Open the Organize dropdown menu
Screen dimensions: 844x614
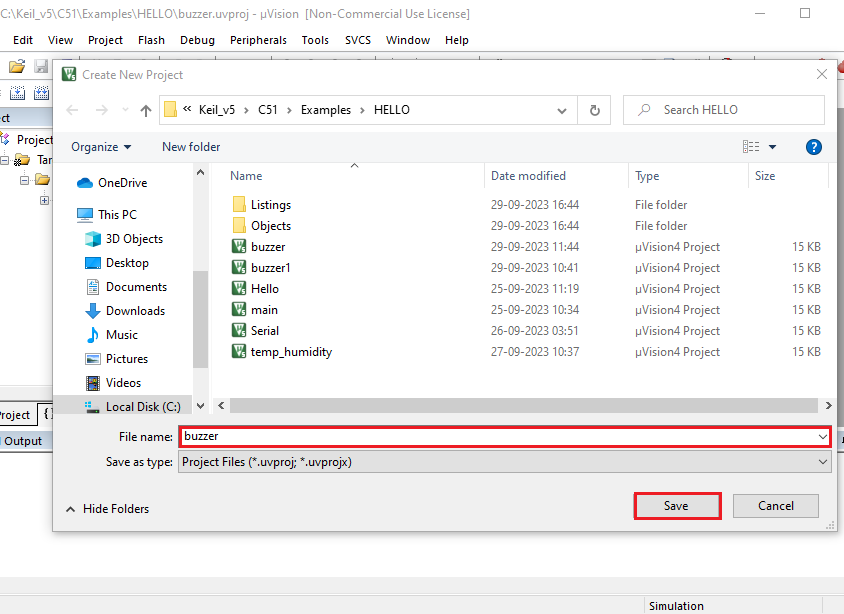pyautogui.click(x=100, y=146)
